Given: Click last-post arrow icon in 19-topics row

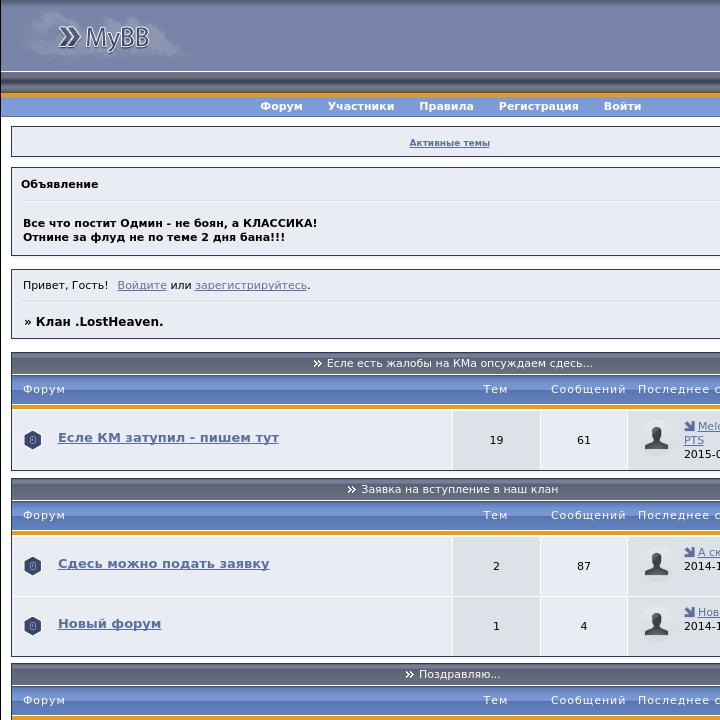Looking at the screenshot, I should 690,427.
